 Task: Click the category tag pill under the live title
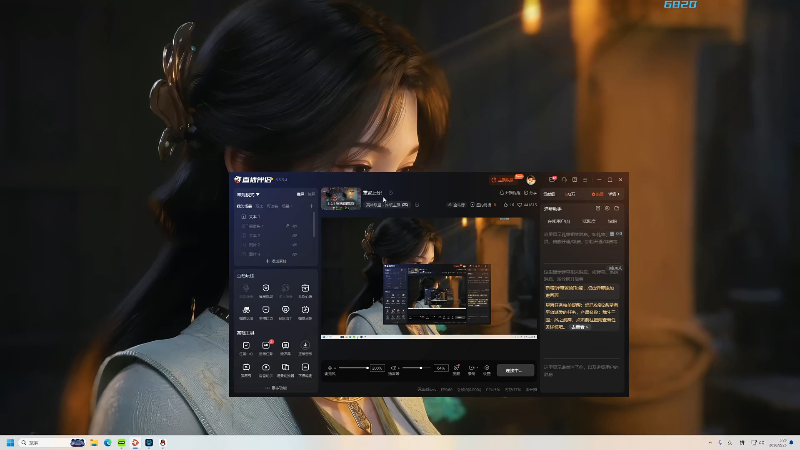pyautogui.click(x=387, y=205)
